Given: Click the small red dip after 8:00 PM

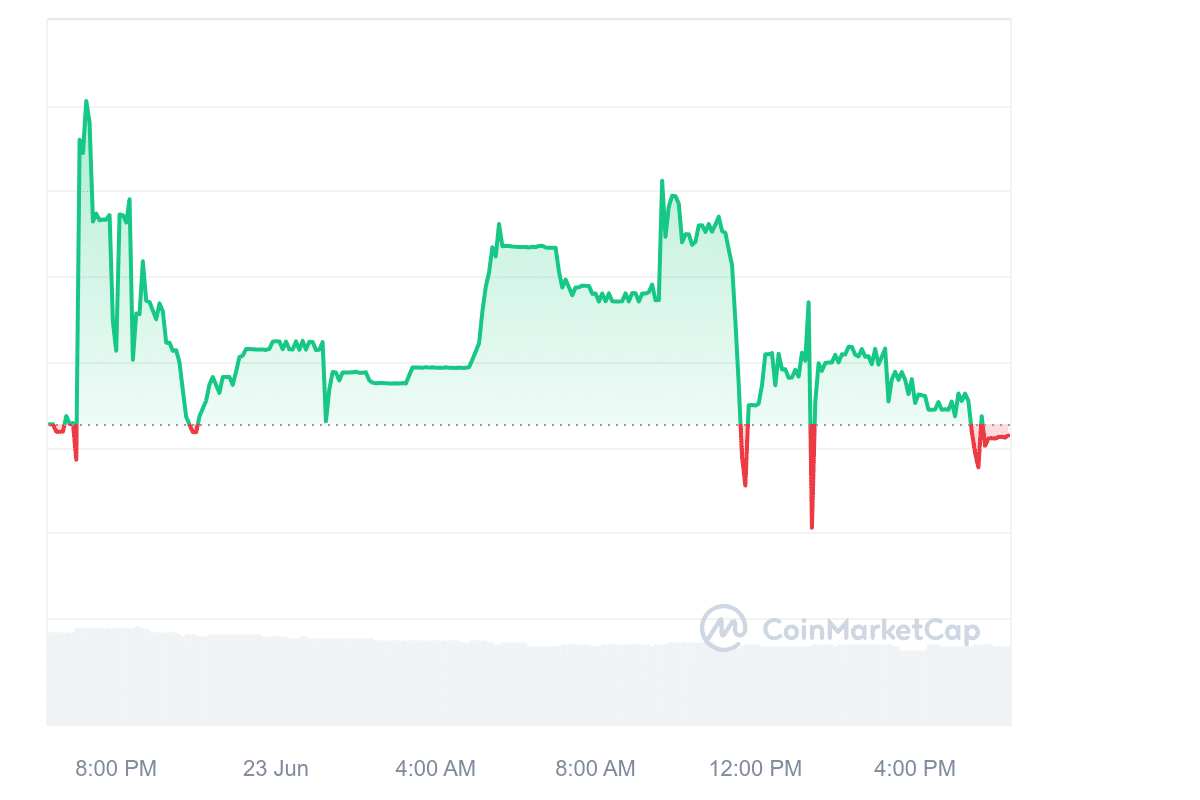Looking at the screenshot, I should [x=194, y=431].
